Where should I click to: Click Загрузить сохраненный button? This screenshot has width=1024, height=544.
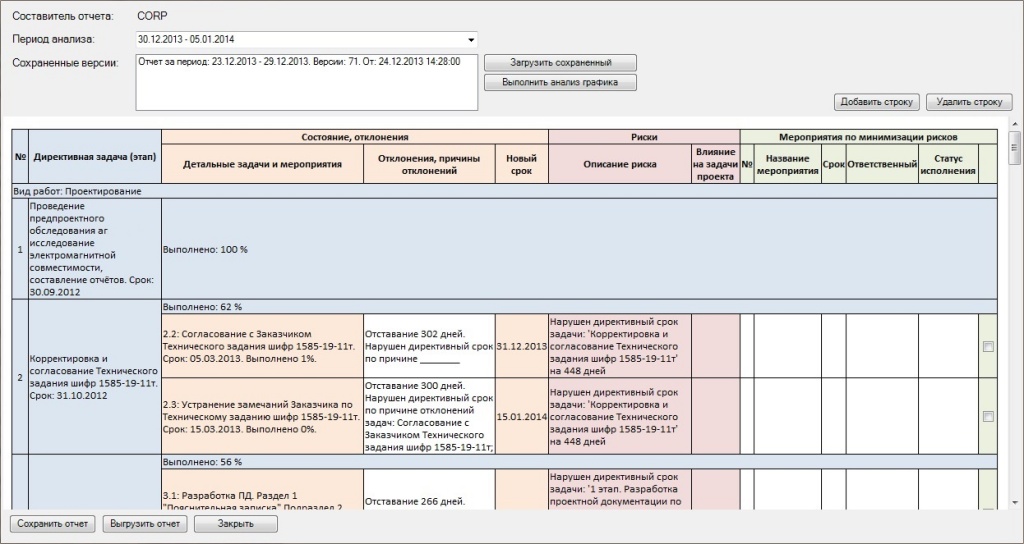pyautogui.click(x=560, y=63)
